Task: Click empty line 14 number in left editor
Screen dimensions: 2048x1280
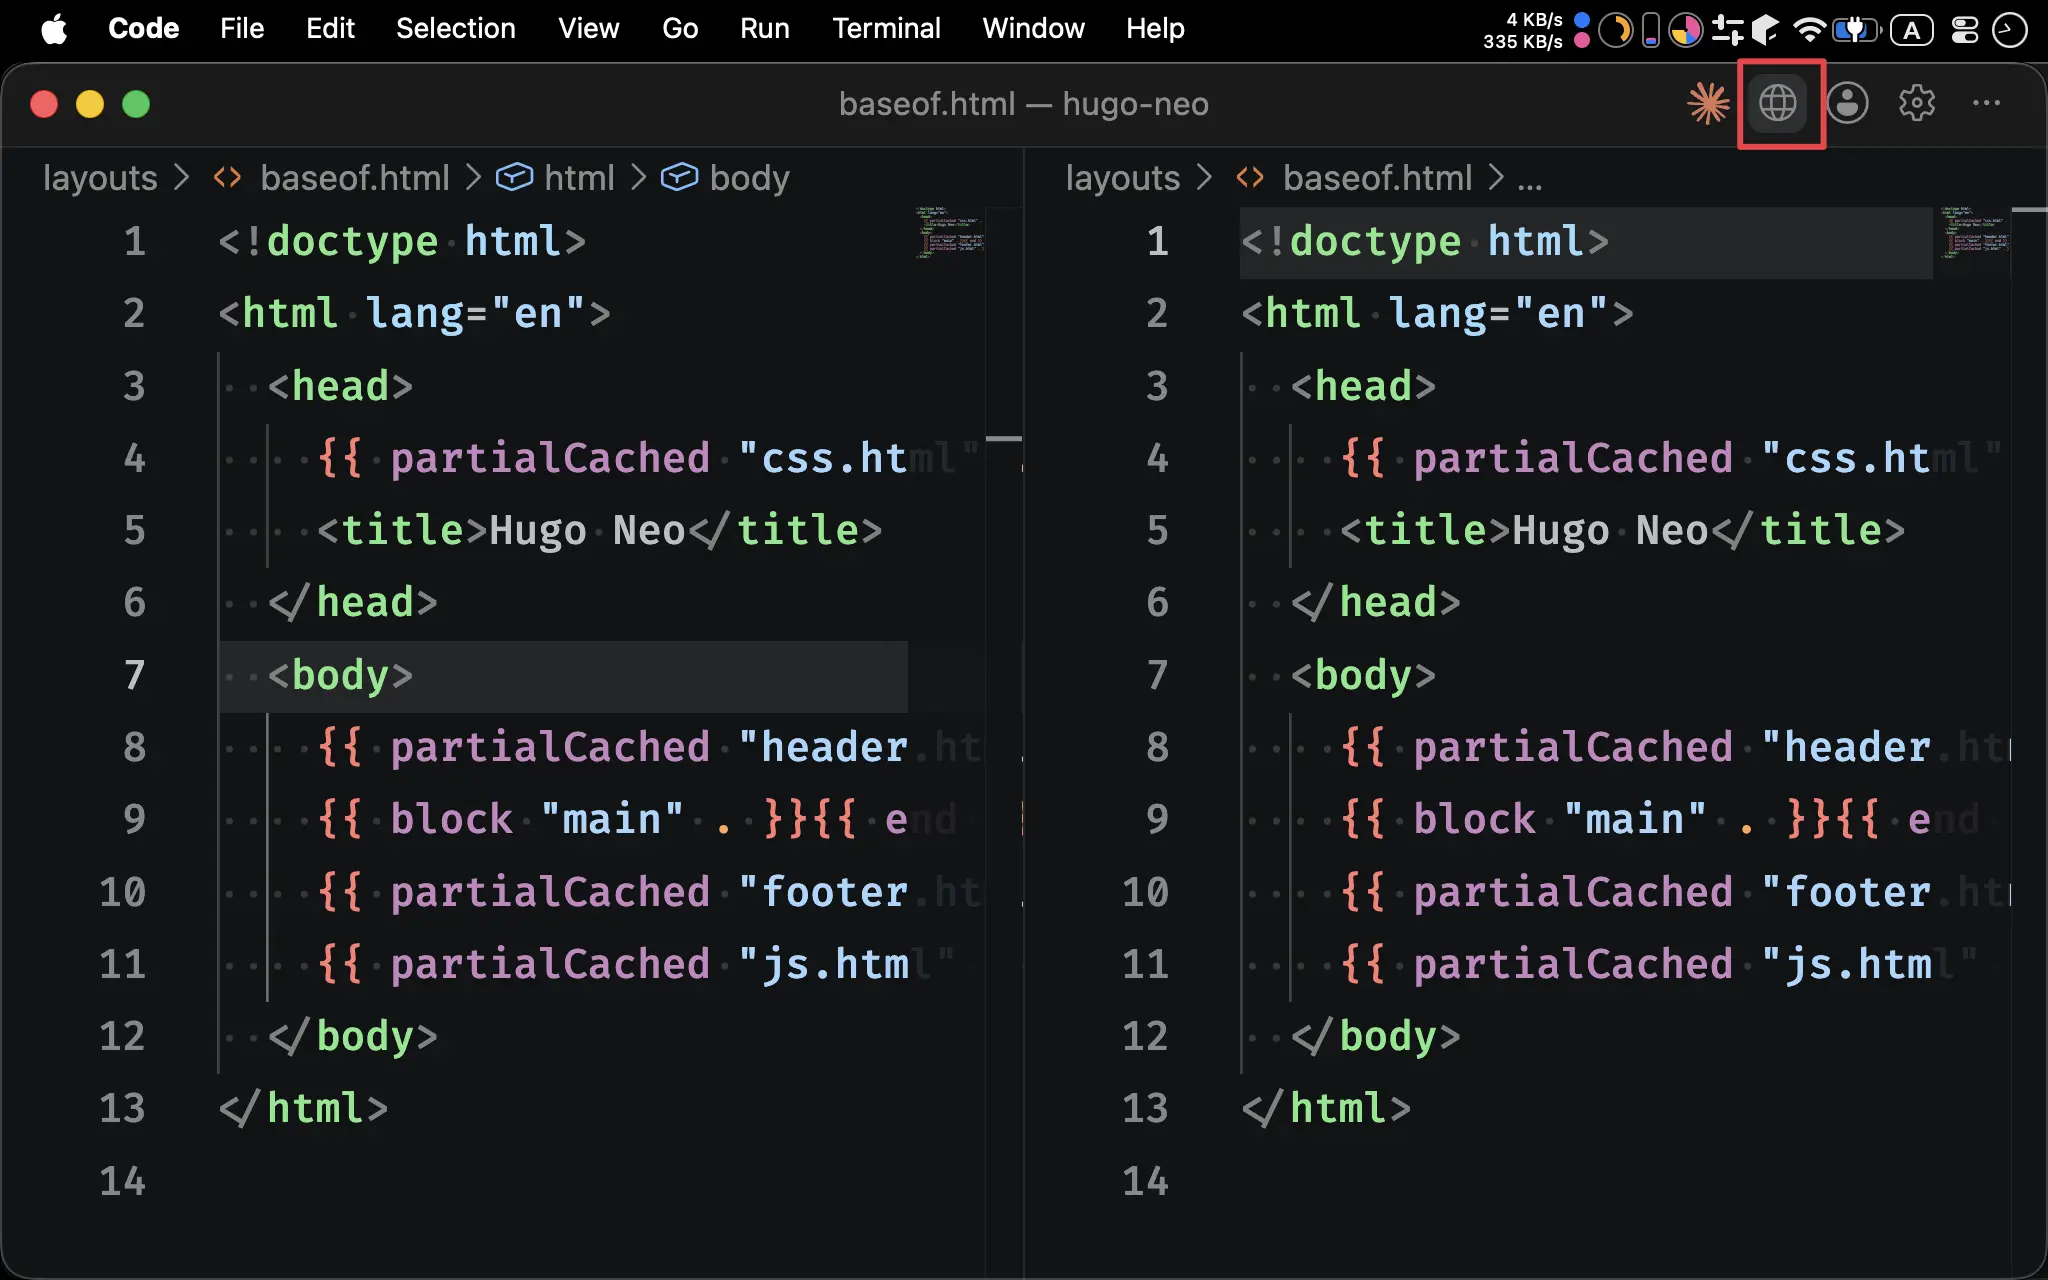Action: coord(122,1181)
